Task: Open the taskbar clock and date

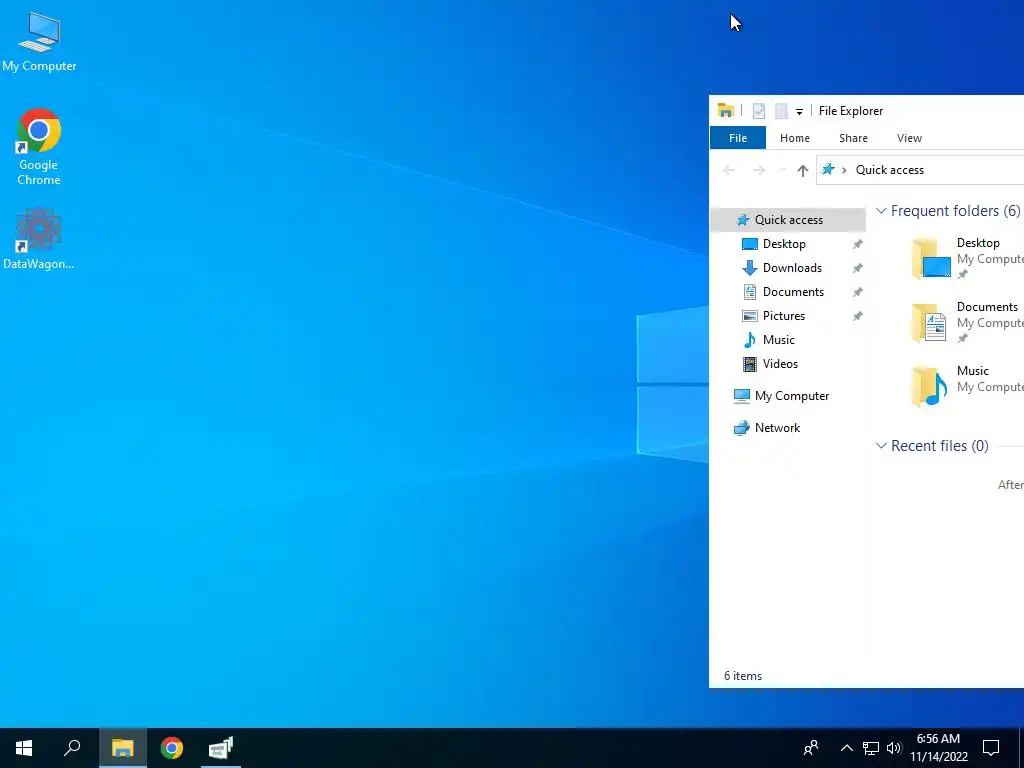Action: [938, 748]
